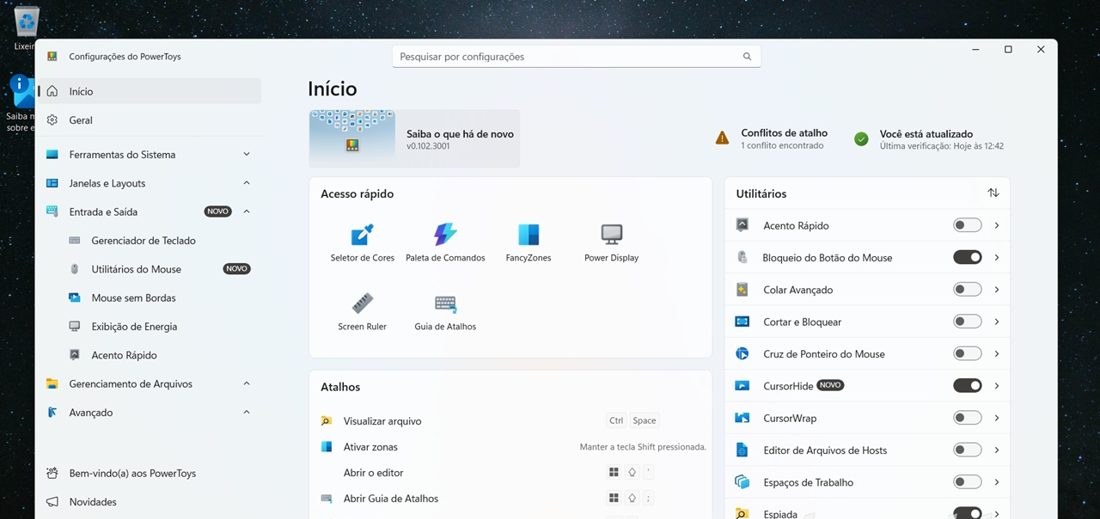Viewport: 1100px width, 519px height.
Task: Select Exibição de Energia in the sidebar
Action: pos(150,327)
